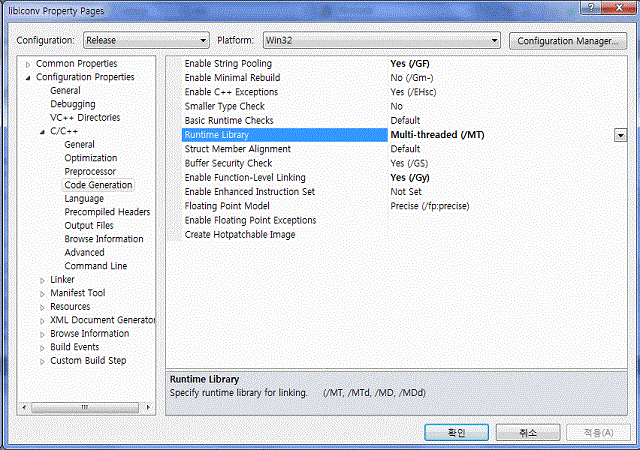Click the Yes (/GF) value
The height and width of the screenshot is (450, 640).
(x=410, y=64)
